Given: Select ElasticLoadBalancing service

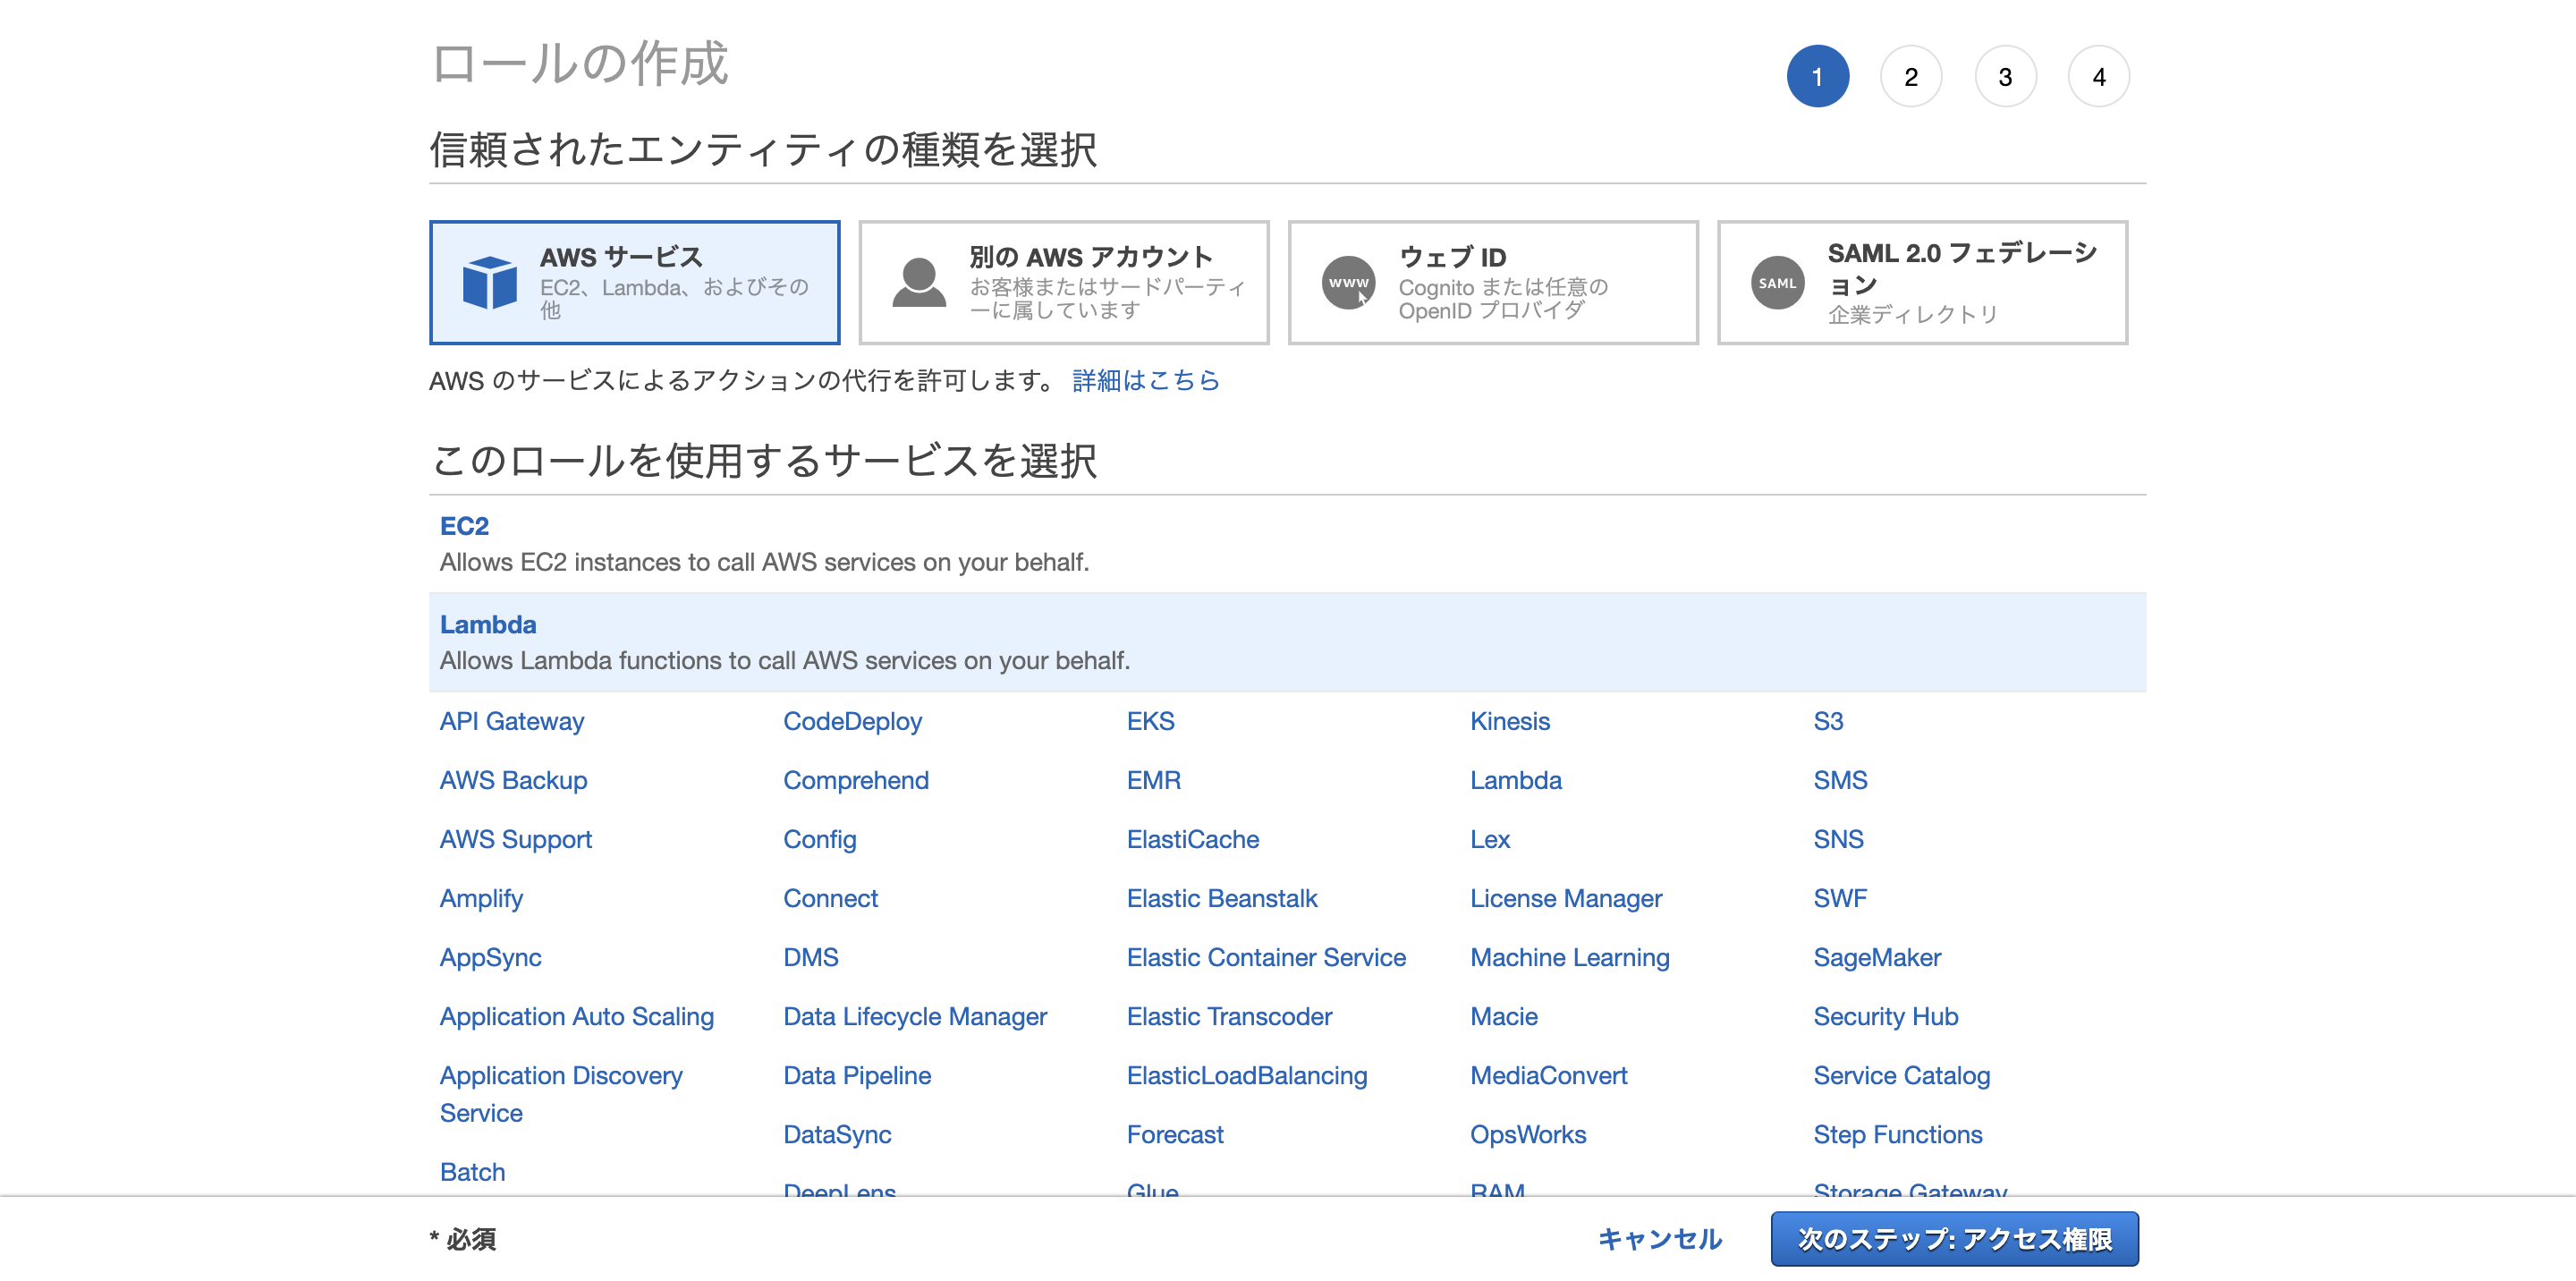Looking at the screenshot, I should coord(1247,1076).
